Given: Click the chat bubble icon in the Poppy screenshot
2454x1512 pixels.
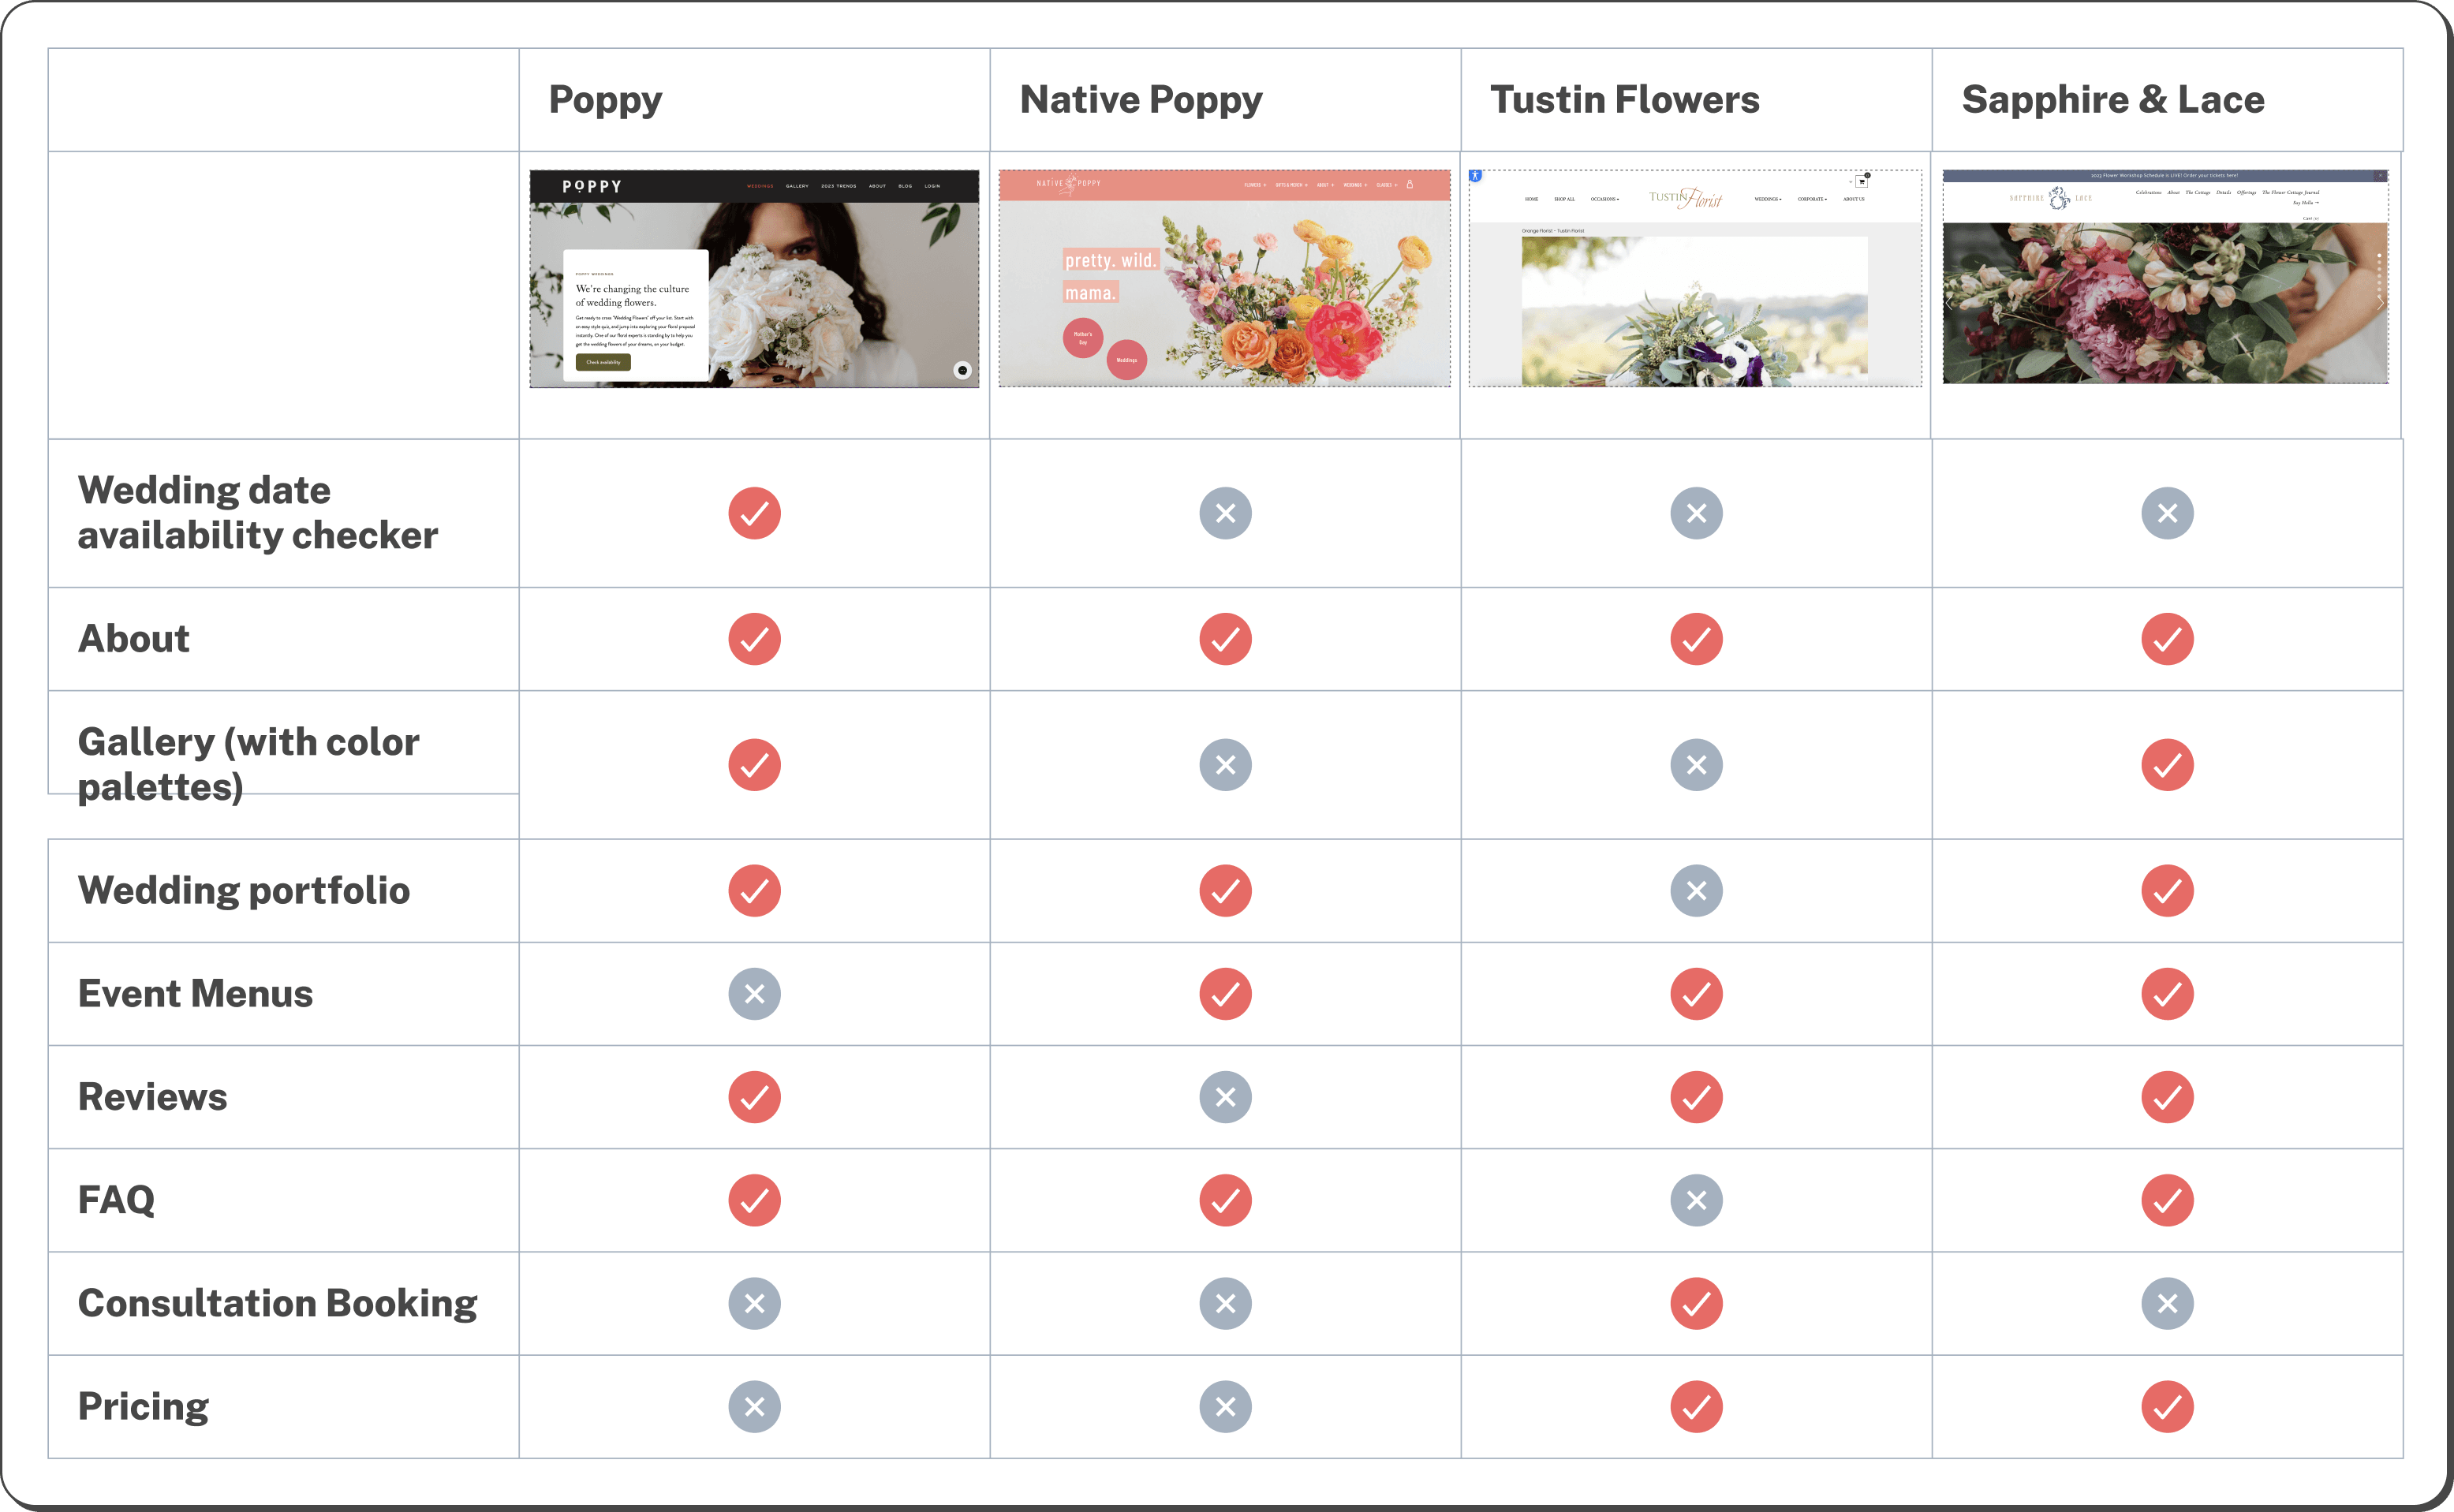Looking at the screenshot, I should tap(962, 370).
